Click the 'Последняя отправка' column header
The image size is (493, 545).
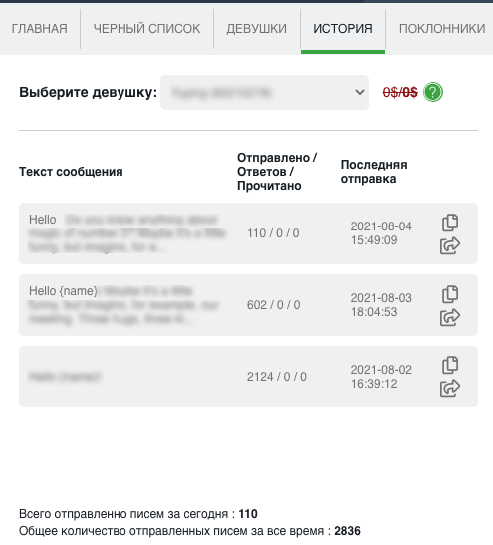pyautogui.click(x=374, y=172)
